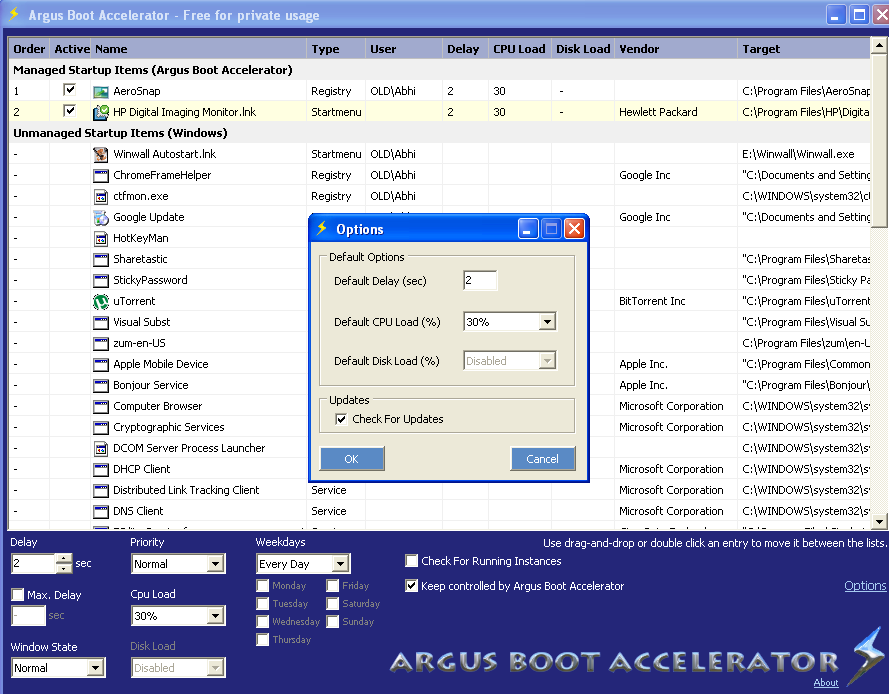Expand the Priority dropdown
Screen dimensions: 889x694
[x=215, y=564]
